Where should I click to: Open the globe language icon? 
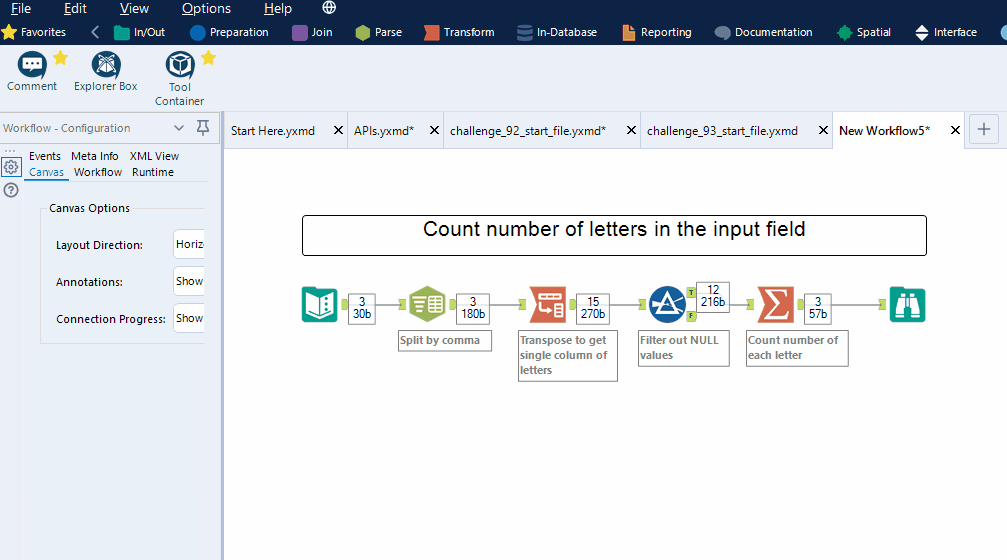(x=329, y=8)
